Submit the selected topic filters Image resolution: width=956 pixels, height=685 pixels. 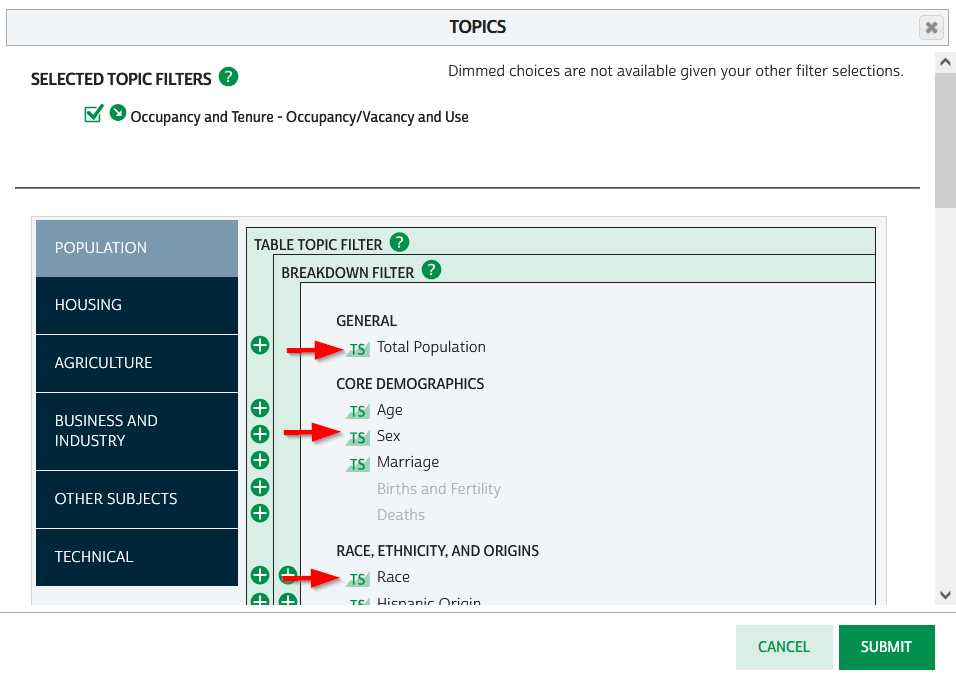[886, 647]
